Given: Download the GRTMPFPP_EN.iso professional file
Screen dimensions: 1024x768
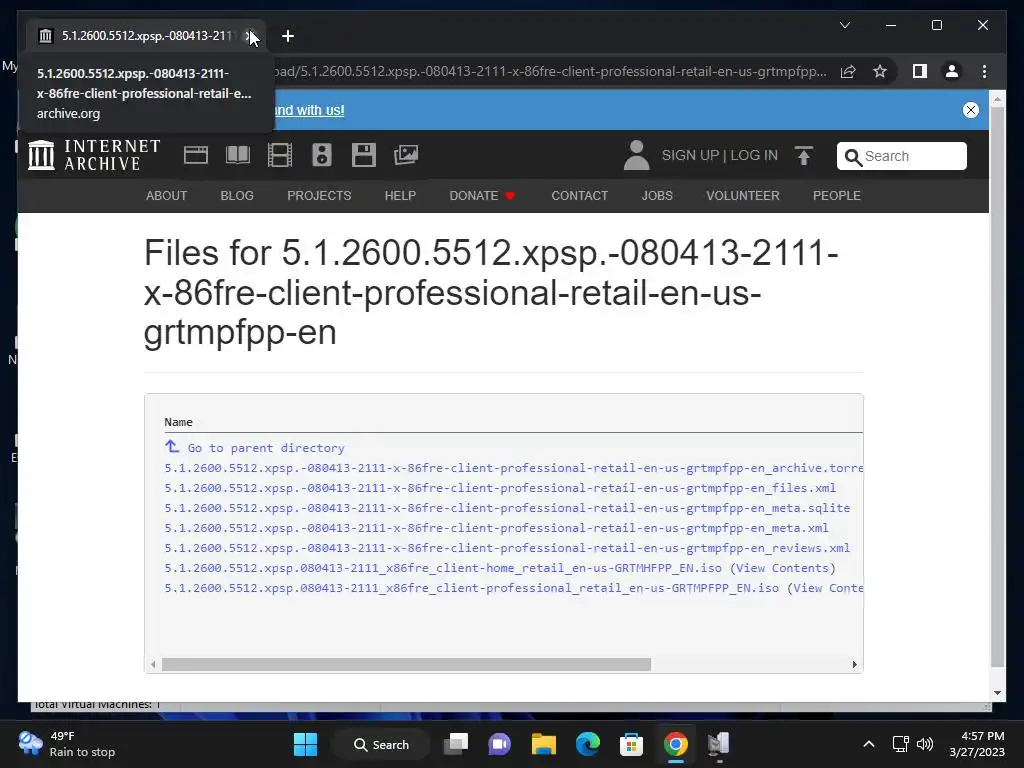Looking at the screenshot, I should click(472, 588).
